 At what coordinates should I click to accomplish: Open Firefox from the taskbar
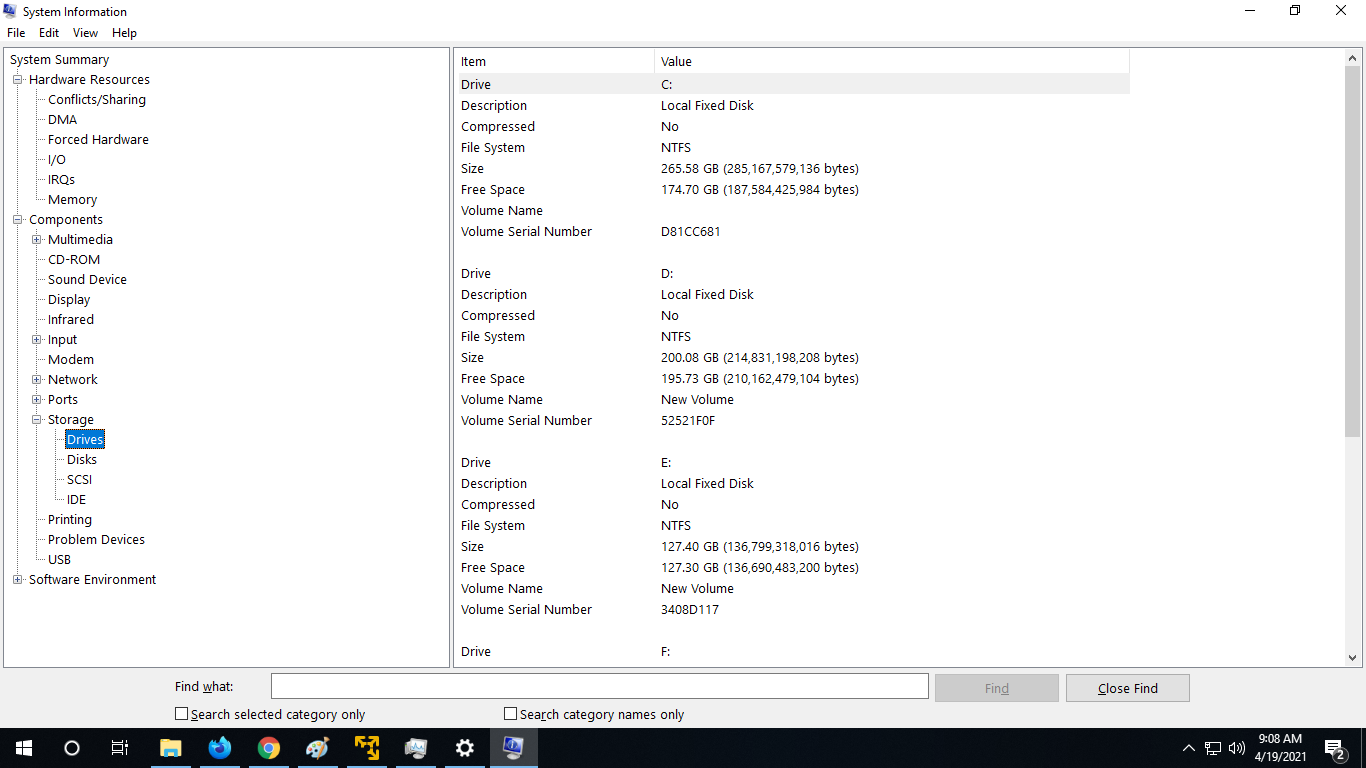point(219,747)
